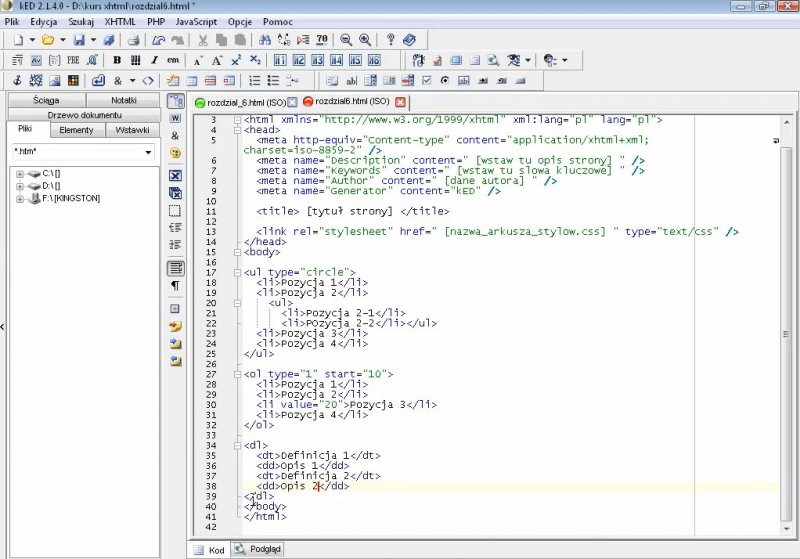Open the Drzewo dokumentu panel
800x559 pixels.
[84, 115]
